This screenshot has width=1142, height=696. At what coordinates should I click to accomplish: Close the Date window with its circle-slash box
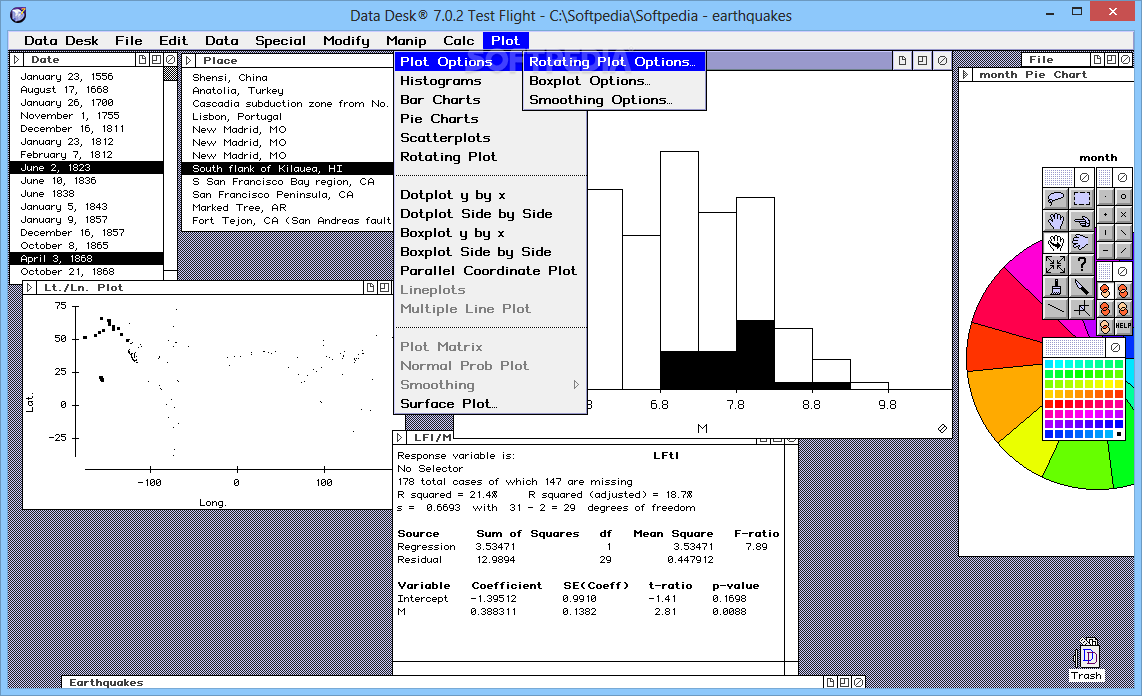pos(170,60)
